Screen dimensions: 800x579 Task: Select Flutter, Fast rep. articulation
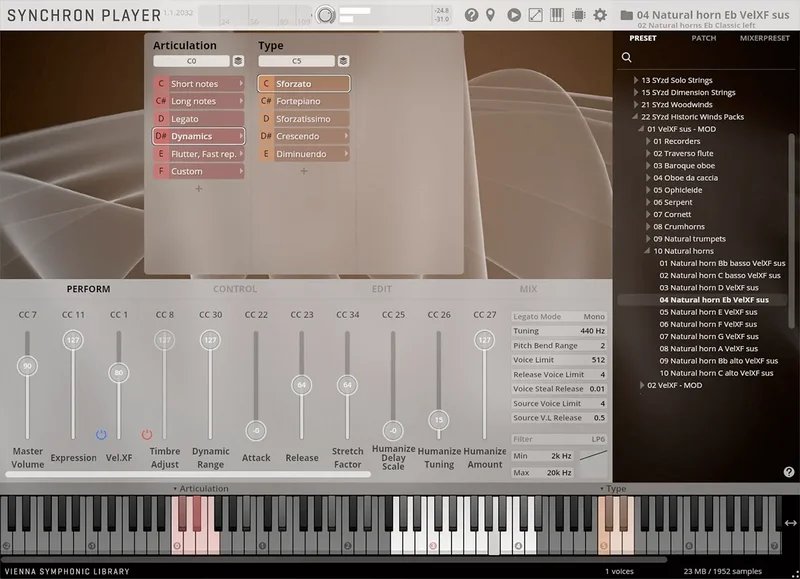click(199, 154)
